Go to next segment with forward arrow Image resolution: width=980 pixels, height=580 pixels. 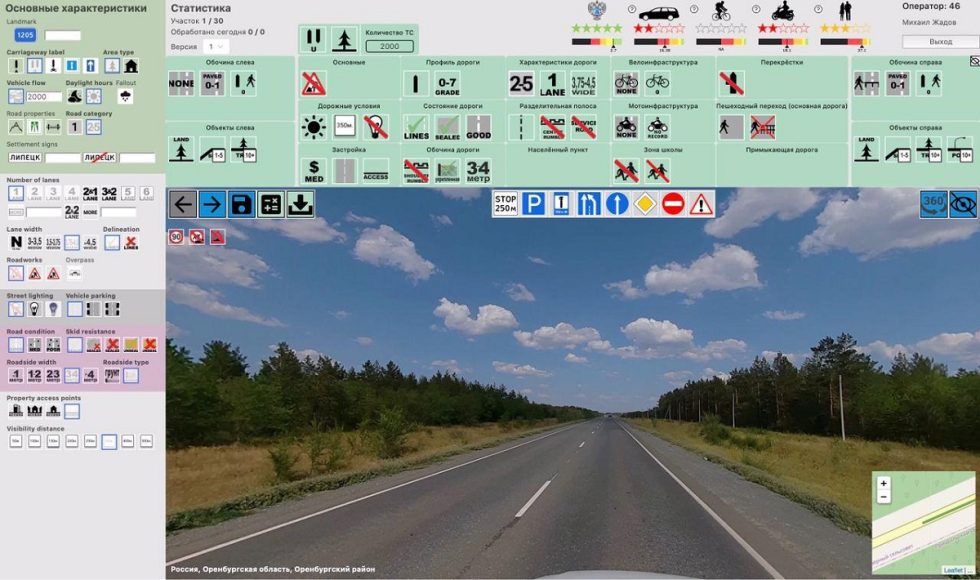click(x=212, y=204)
